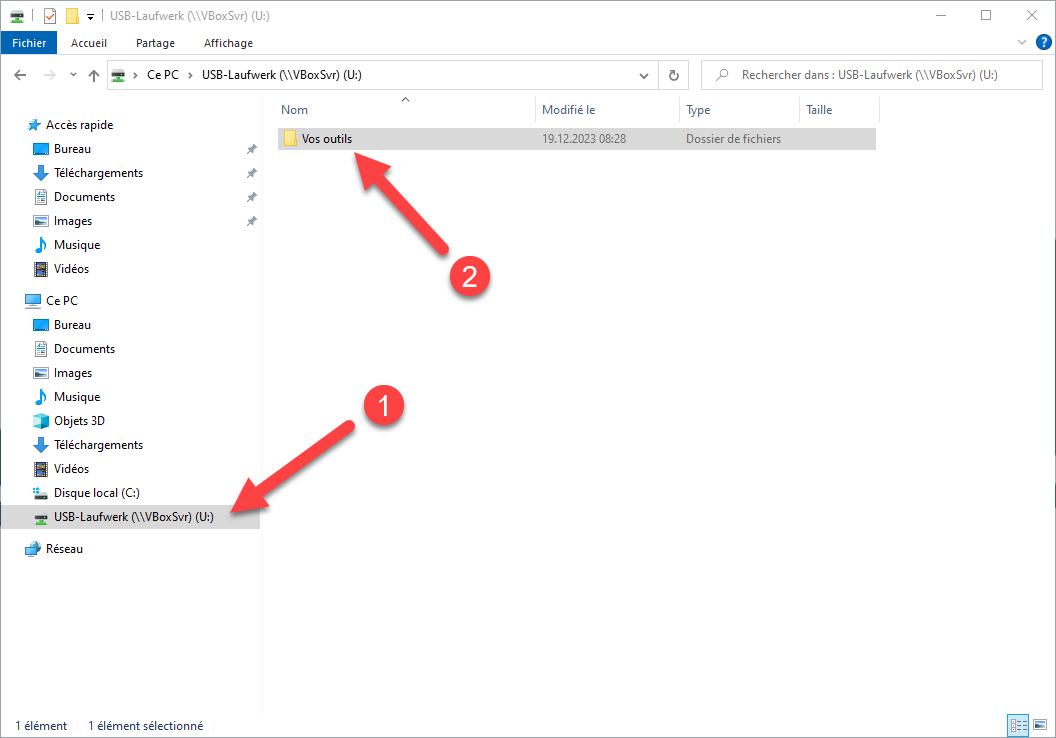This screenshot has height=738, width=1056.
Task: Click the forward navigation arrow
Action: pyautogui.click(x=49, y=75)
